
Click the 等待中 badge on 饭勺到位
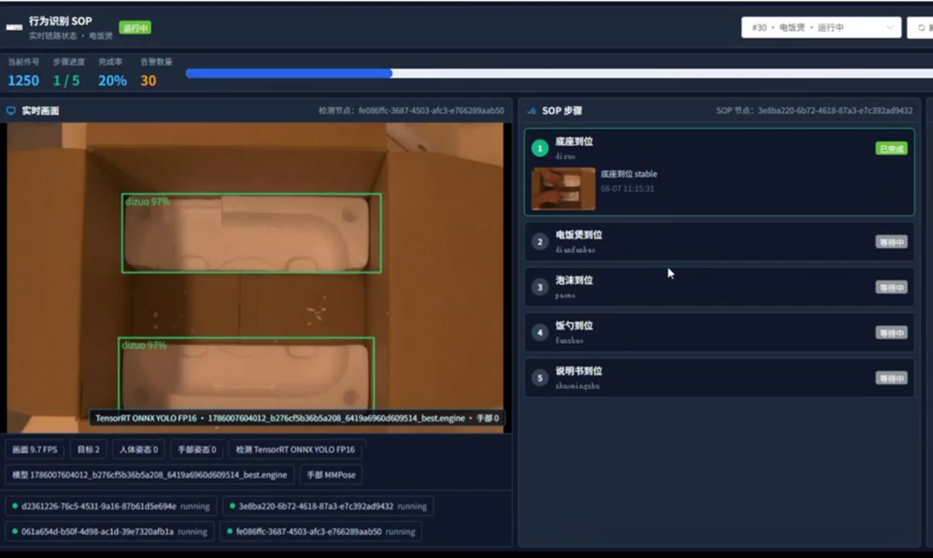[x=891, y=333]
